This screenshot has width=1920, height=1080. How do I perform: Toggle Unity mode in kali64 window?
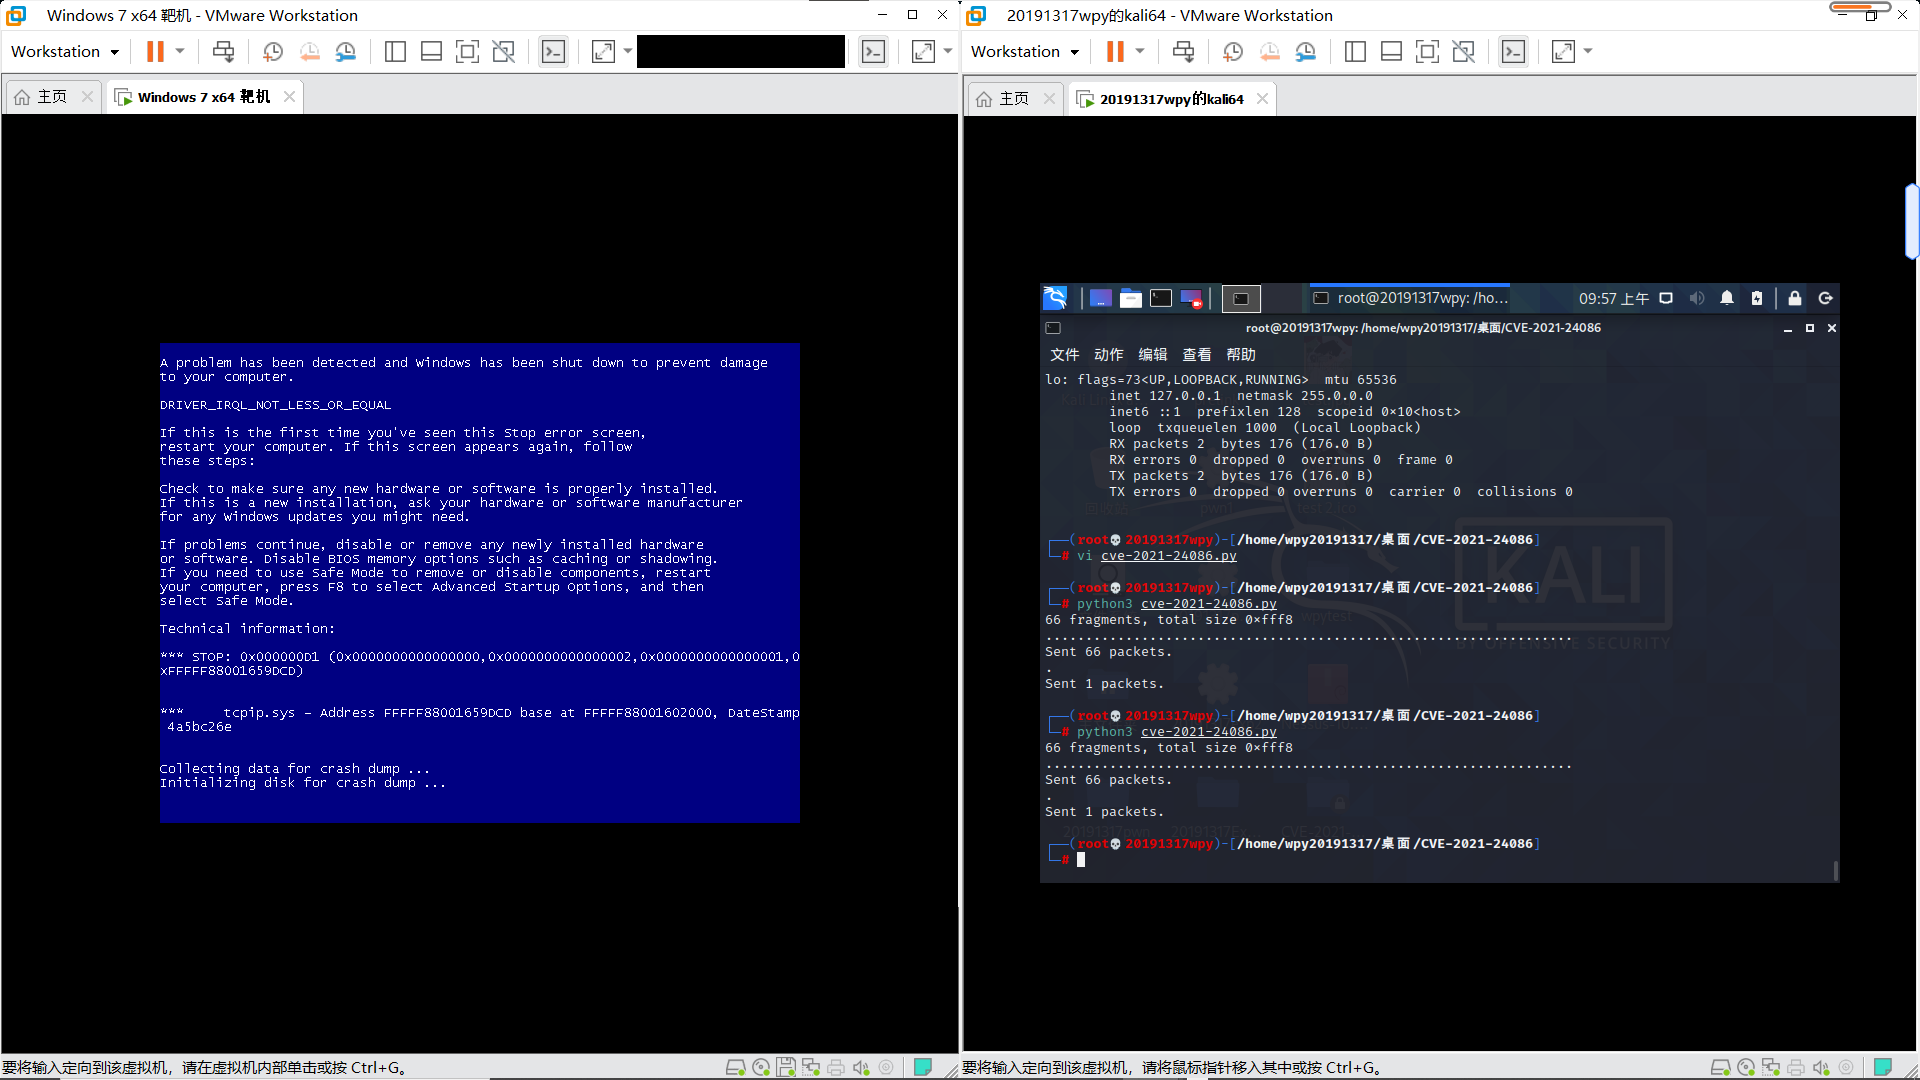pos(1464,51)
